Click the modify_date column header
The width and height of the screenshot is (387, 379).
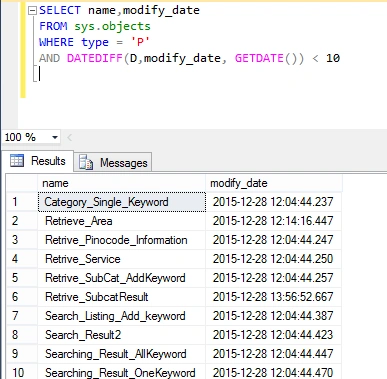[274, 183]
